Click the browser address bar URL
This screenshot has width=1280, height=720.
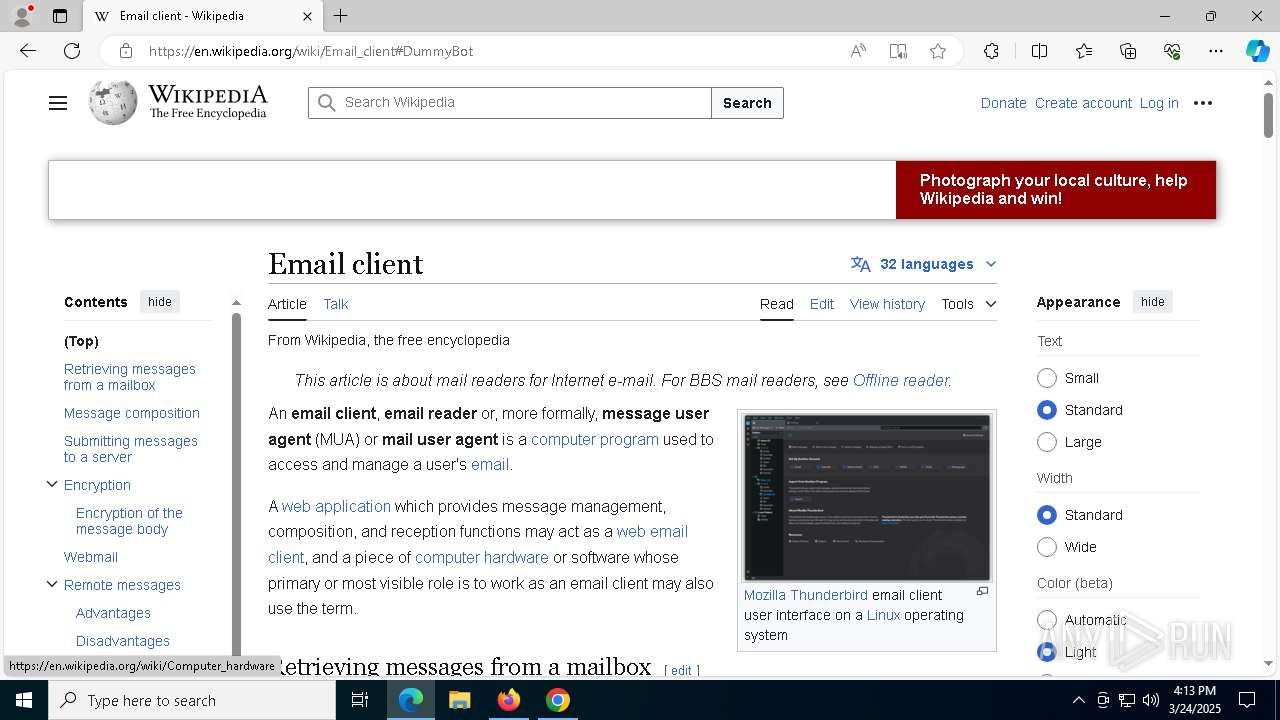[311, 51]
